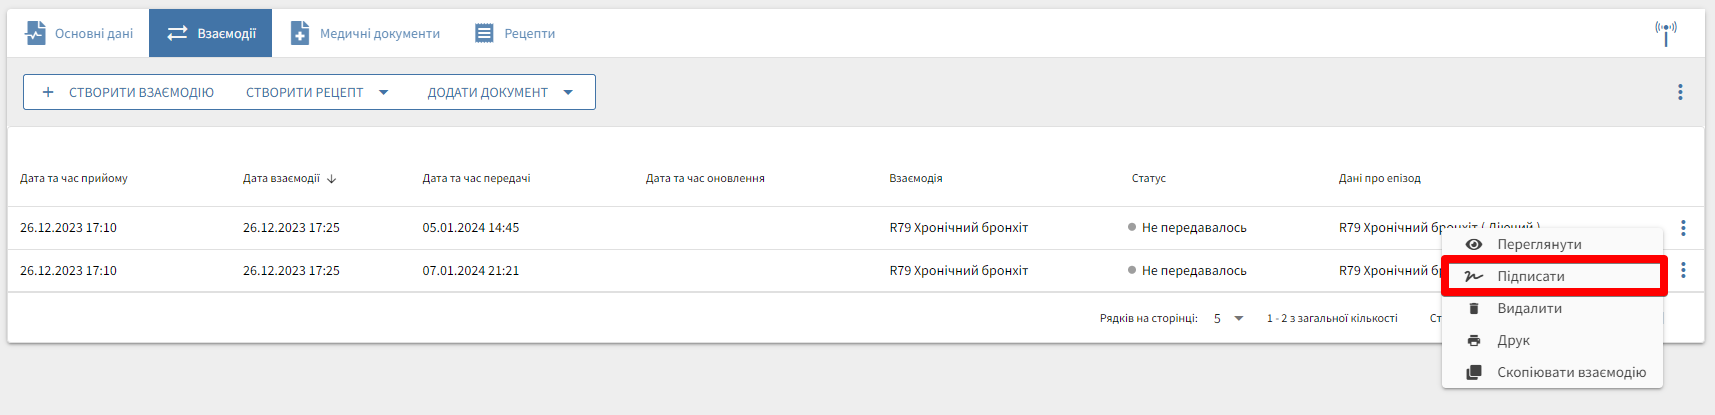
Task: Click the Додати документ button
Action: tap(487, 92)
